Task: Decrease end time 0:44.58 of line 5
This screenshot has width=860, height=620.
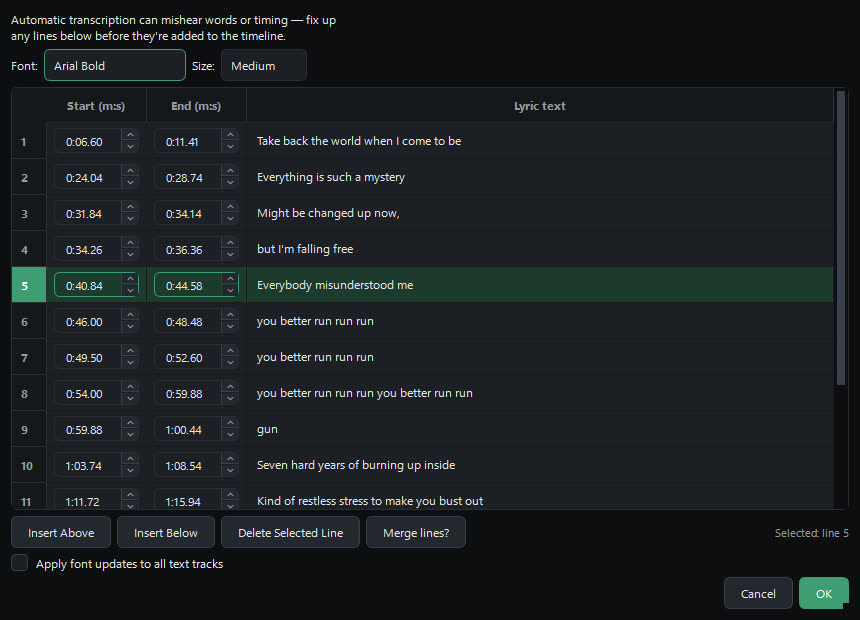Action: (230, 291)
